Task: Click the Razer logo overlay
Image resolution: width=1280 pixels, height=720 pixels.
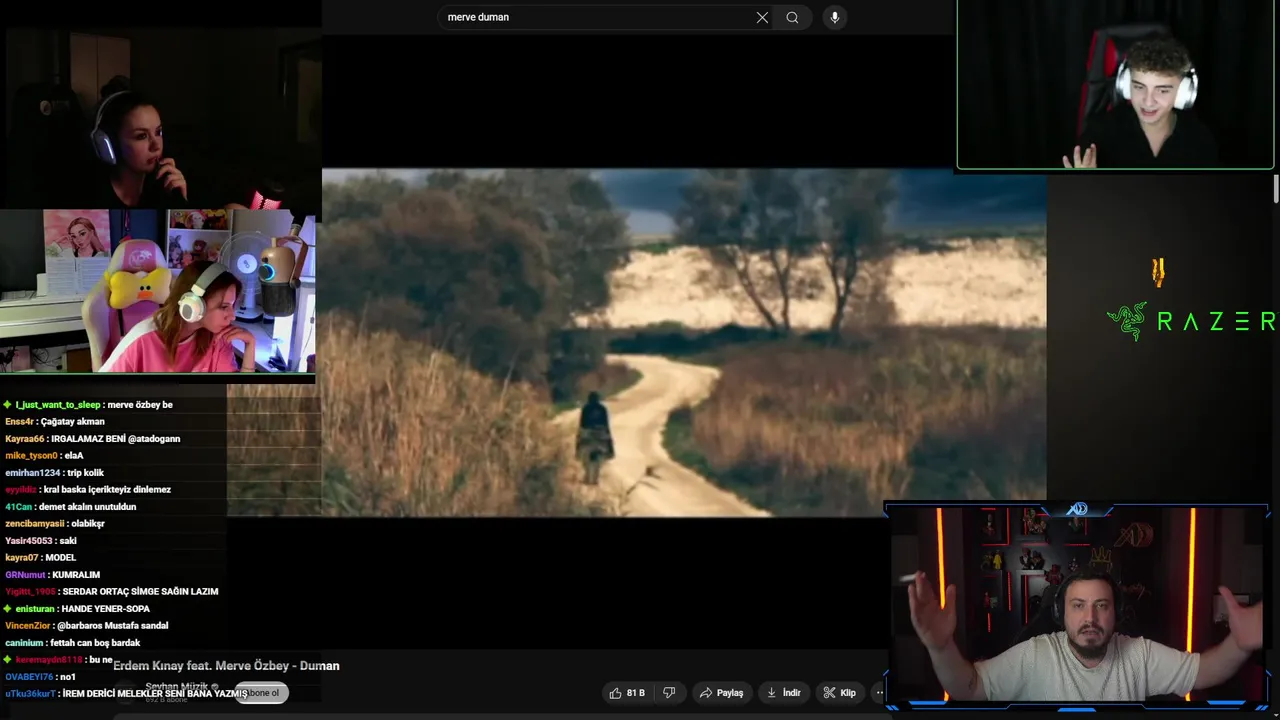Action: 1190,321
